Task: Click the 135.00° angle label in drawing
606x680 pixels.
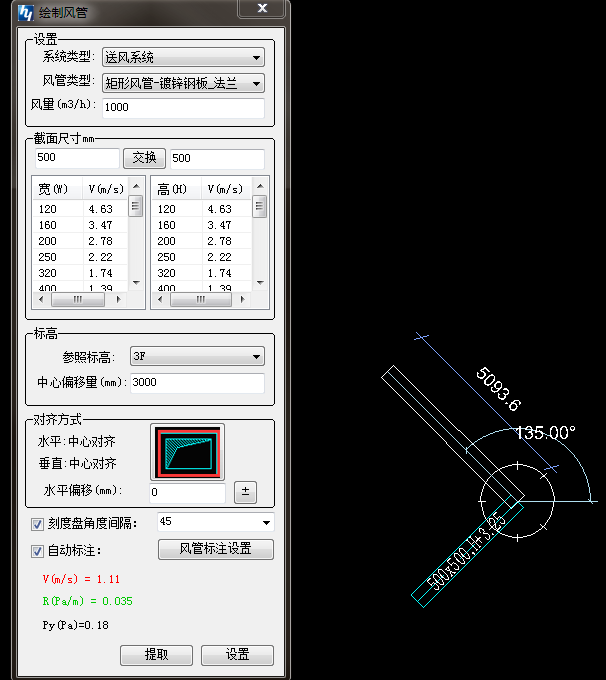Action: pos(545,433)
